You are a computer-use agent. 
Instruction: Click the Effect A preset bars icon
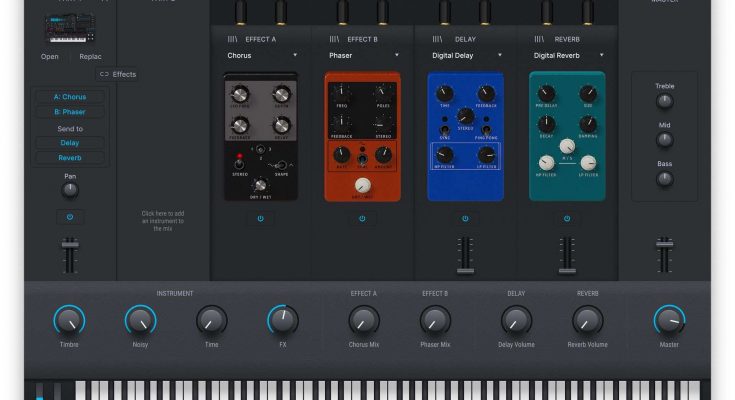click(232, 39)
